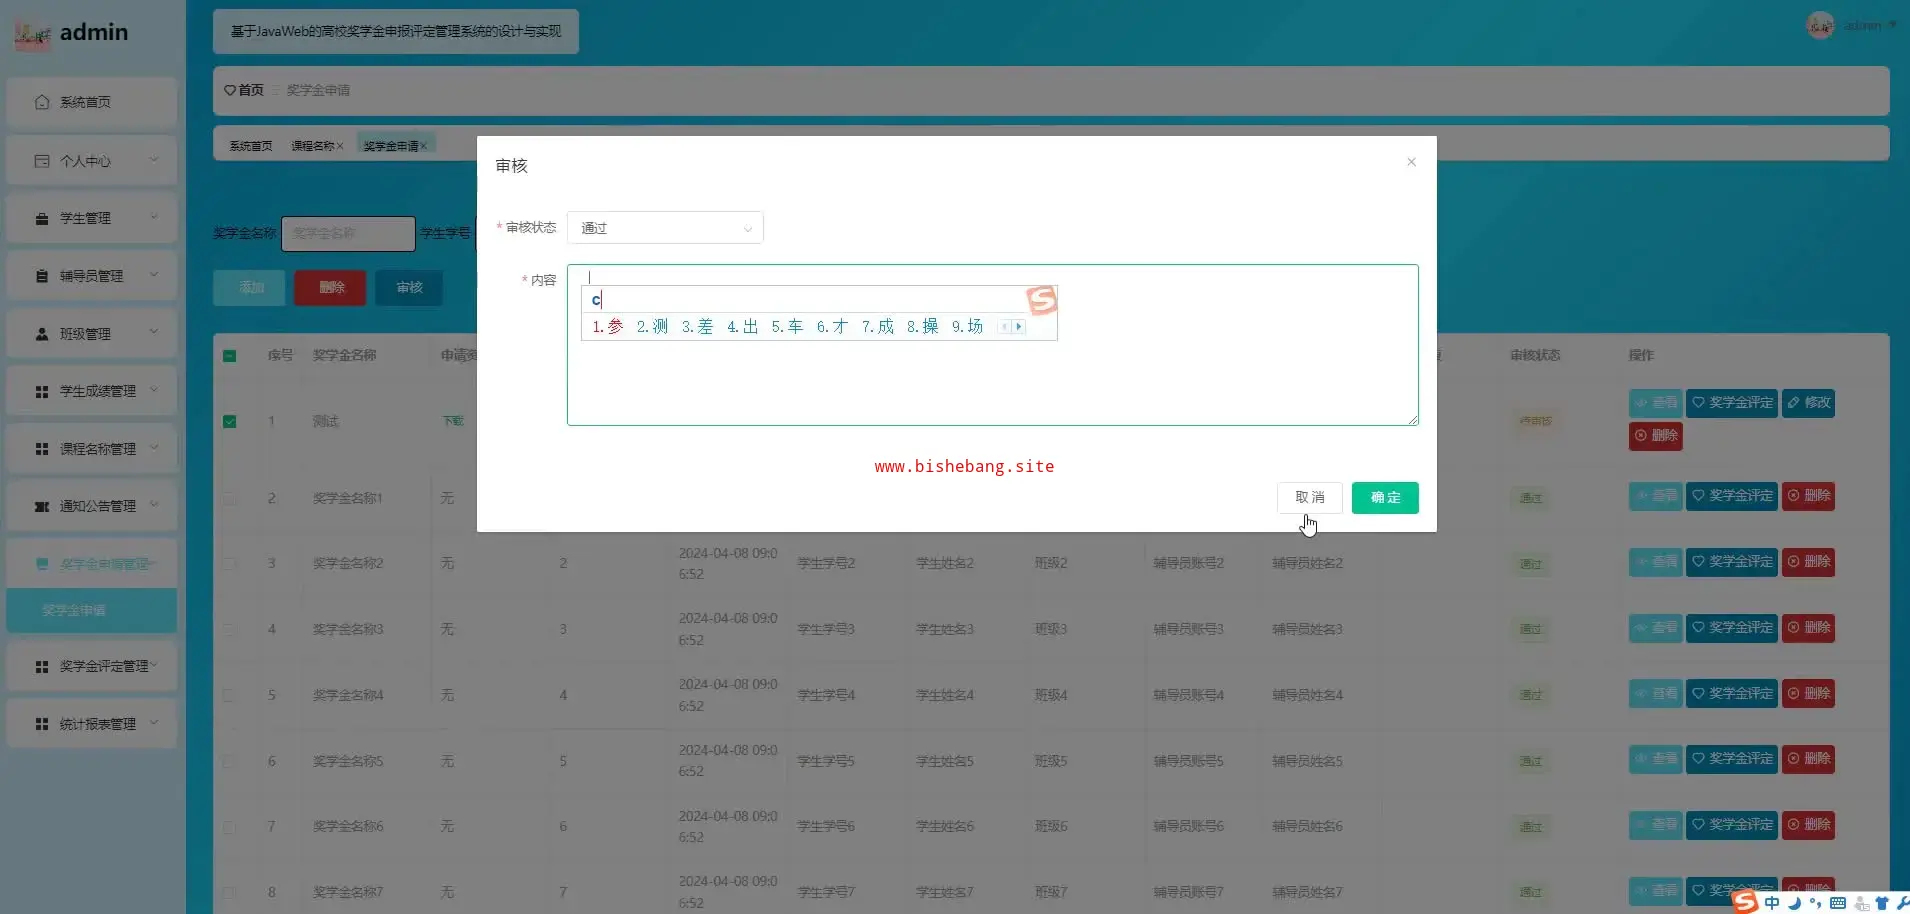Choose IME candidate 7.成
Viewport: 1910px width, 914px height.
877,327
